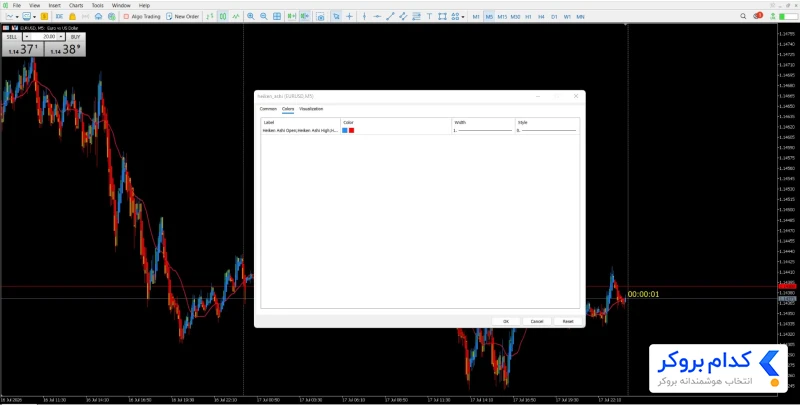
Task: Select the text T tool
Action: click(430, 16)
